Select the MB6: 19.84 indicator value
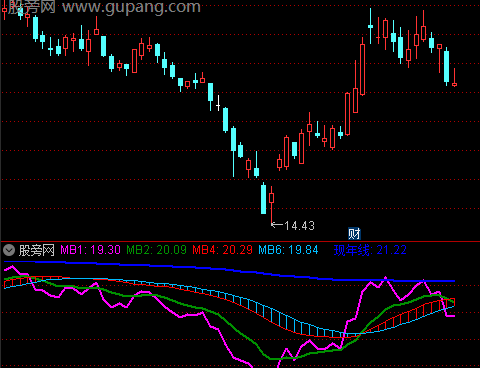 [288, 250]
